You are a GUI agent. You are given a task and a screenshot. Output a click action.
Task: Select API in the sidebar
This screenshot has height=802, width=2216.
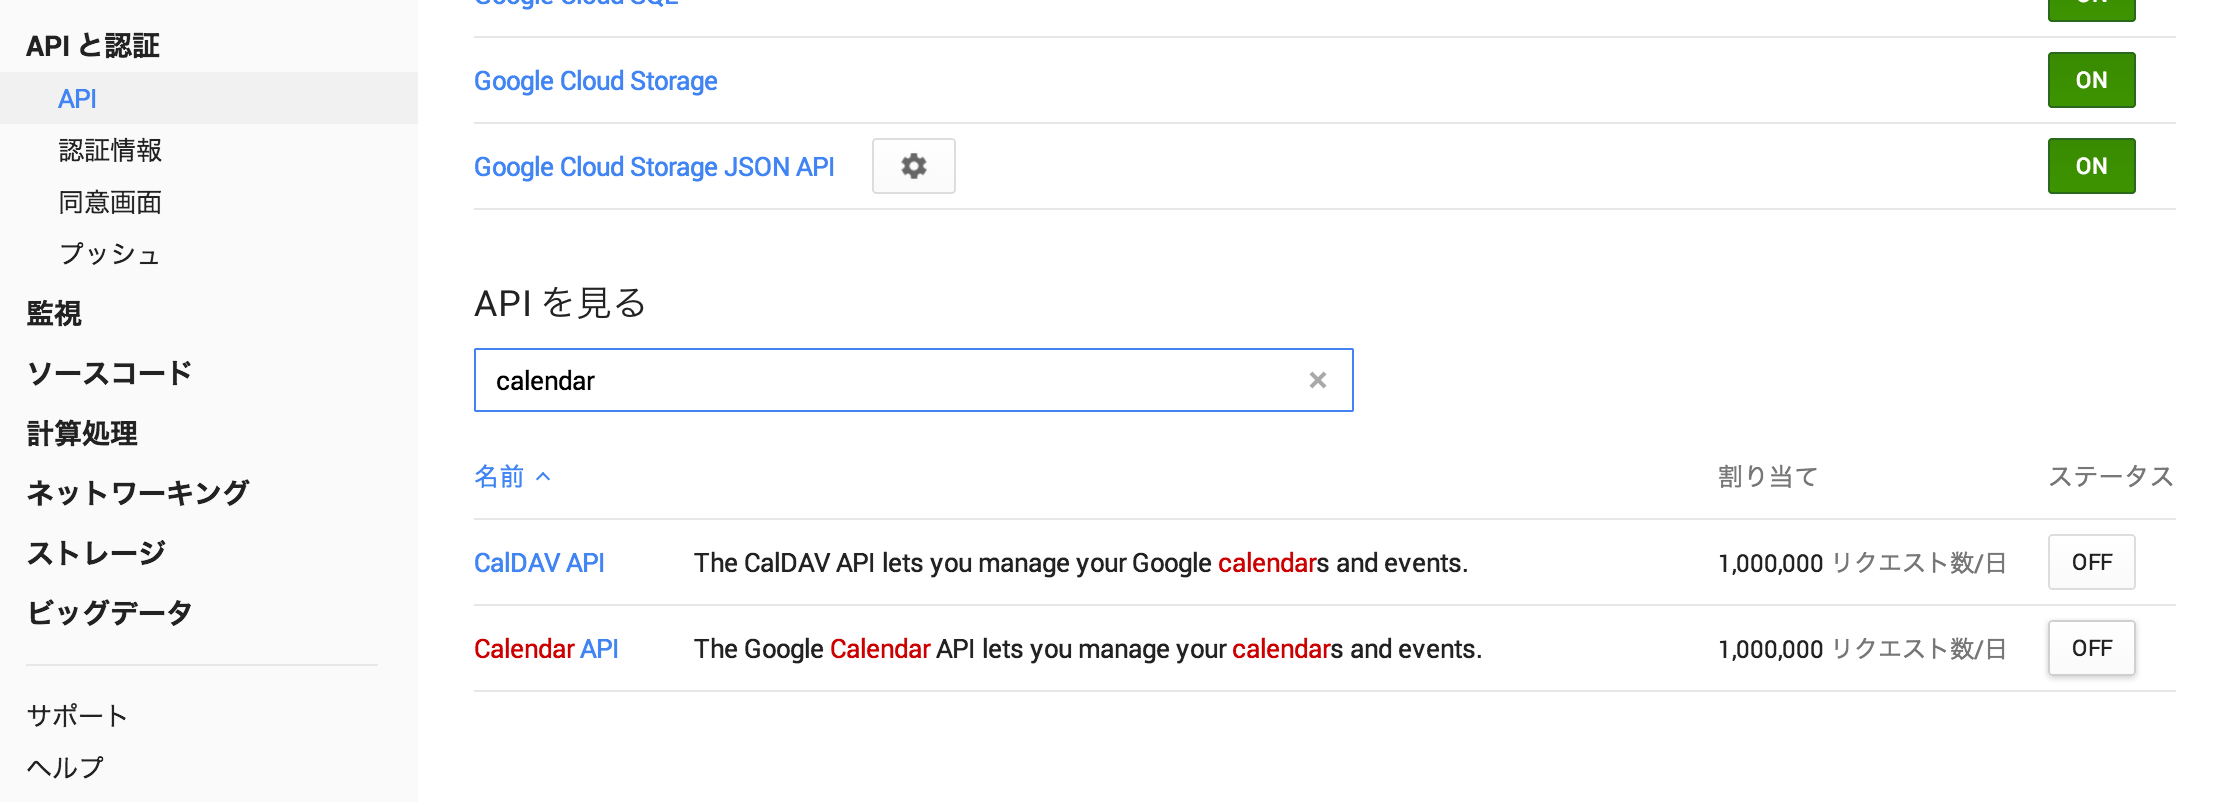[209, 98]
